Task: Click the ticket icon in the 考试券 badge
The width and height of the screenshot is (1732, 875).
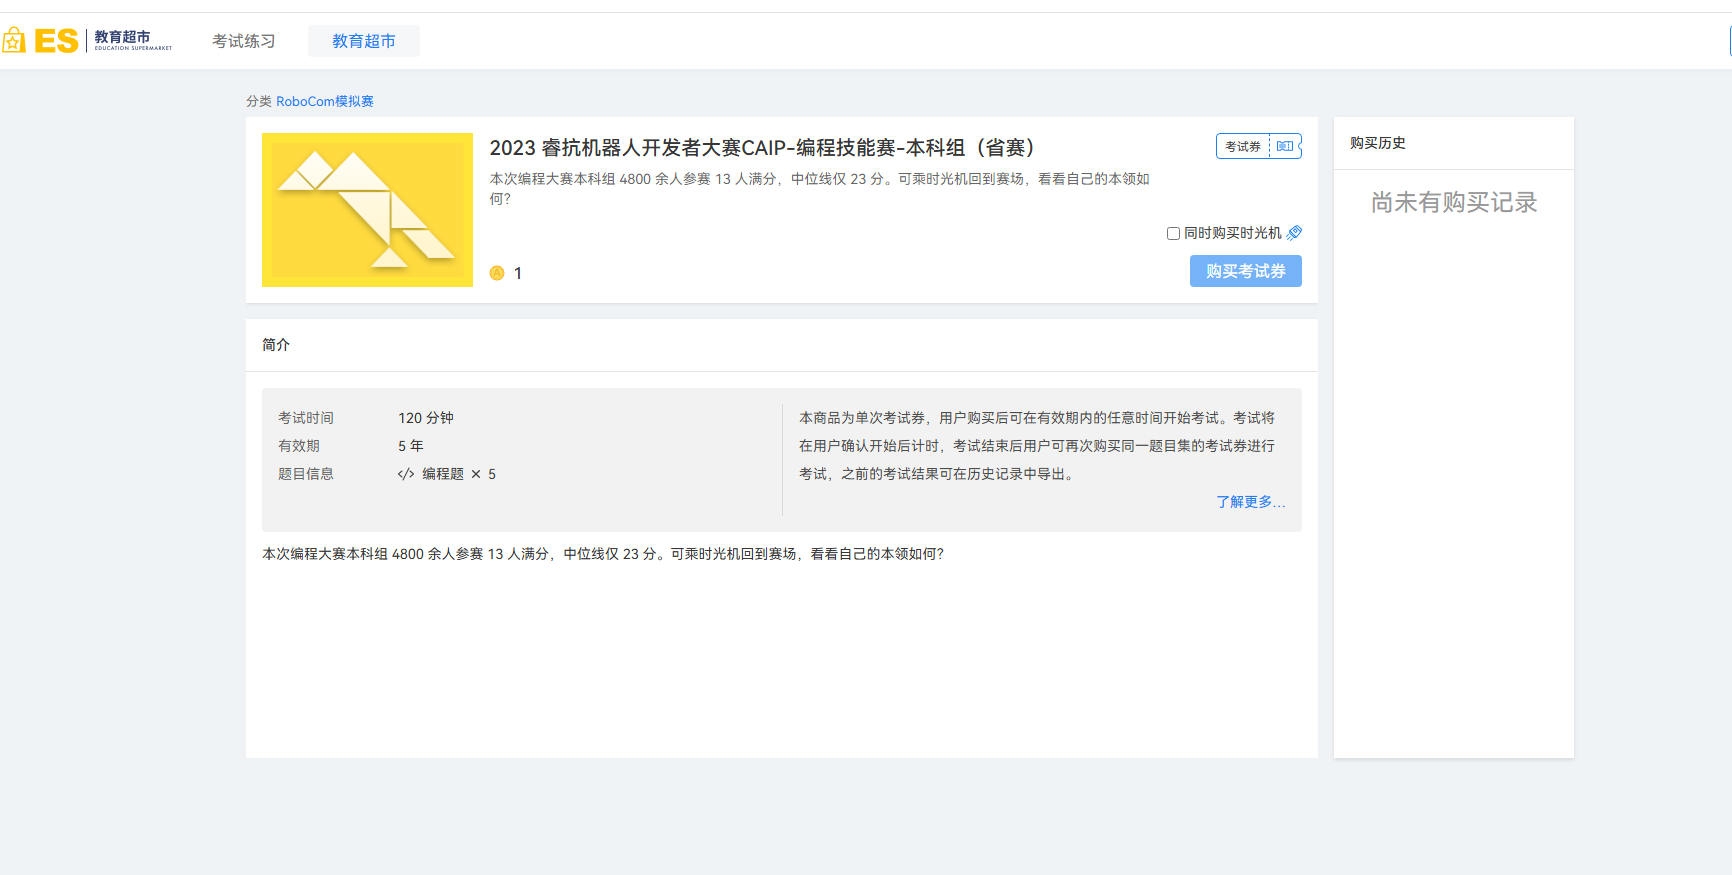Action: [1285, 146]
